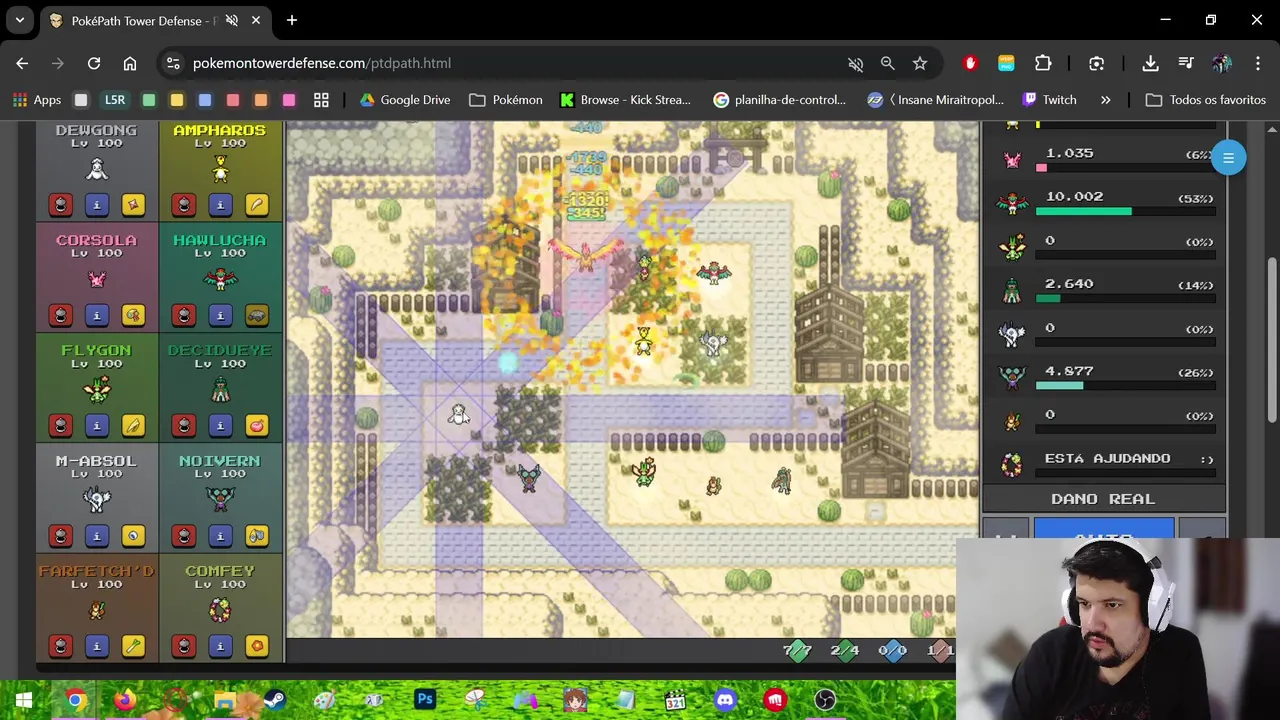The image size is (1280, 720).
Task: Open Photoshop from the taskbar
Action: tap(425, 700)
